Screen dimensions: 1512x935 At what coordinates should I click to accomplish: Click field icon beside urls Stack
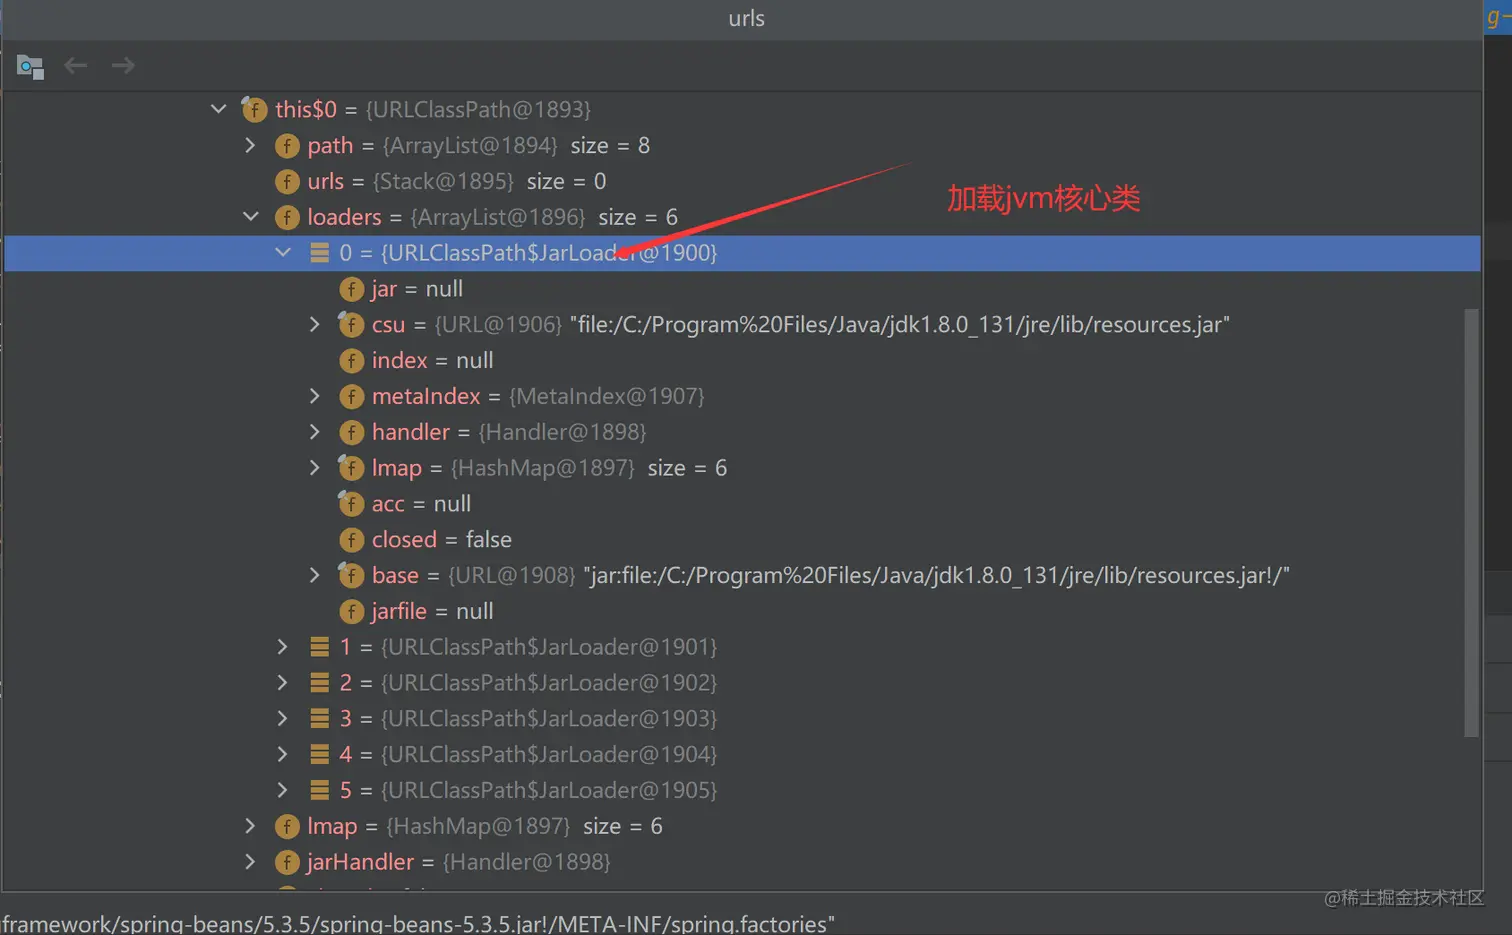pyautogui.click(x=287, y=182)
